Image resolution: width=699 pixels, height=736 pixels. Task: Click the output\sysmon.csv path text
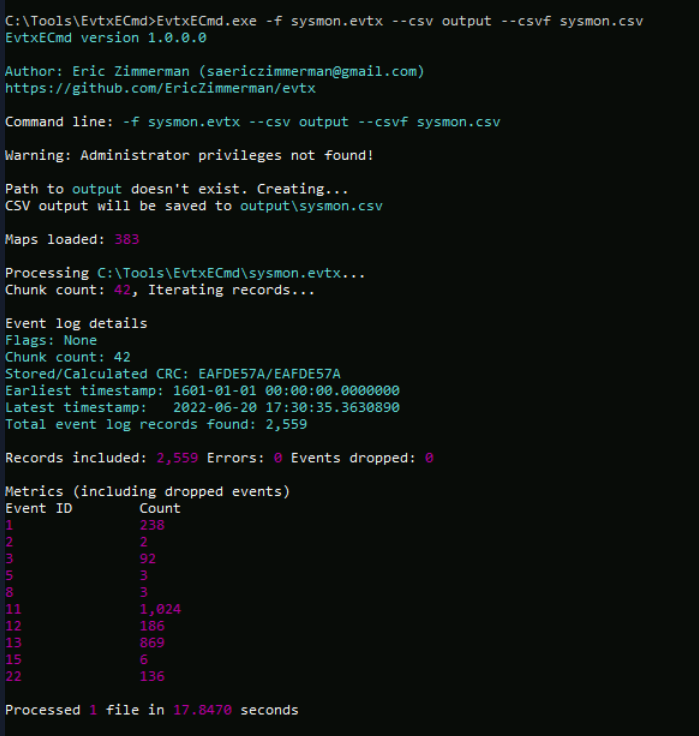[x=311, y=206]
